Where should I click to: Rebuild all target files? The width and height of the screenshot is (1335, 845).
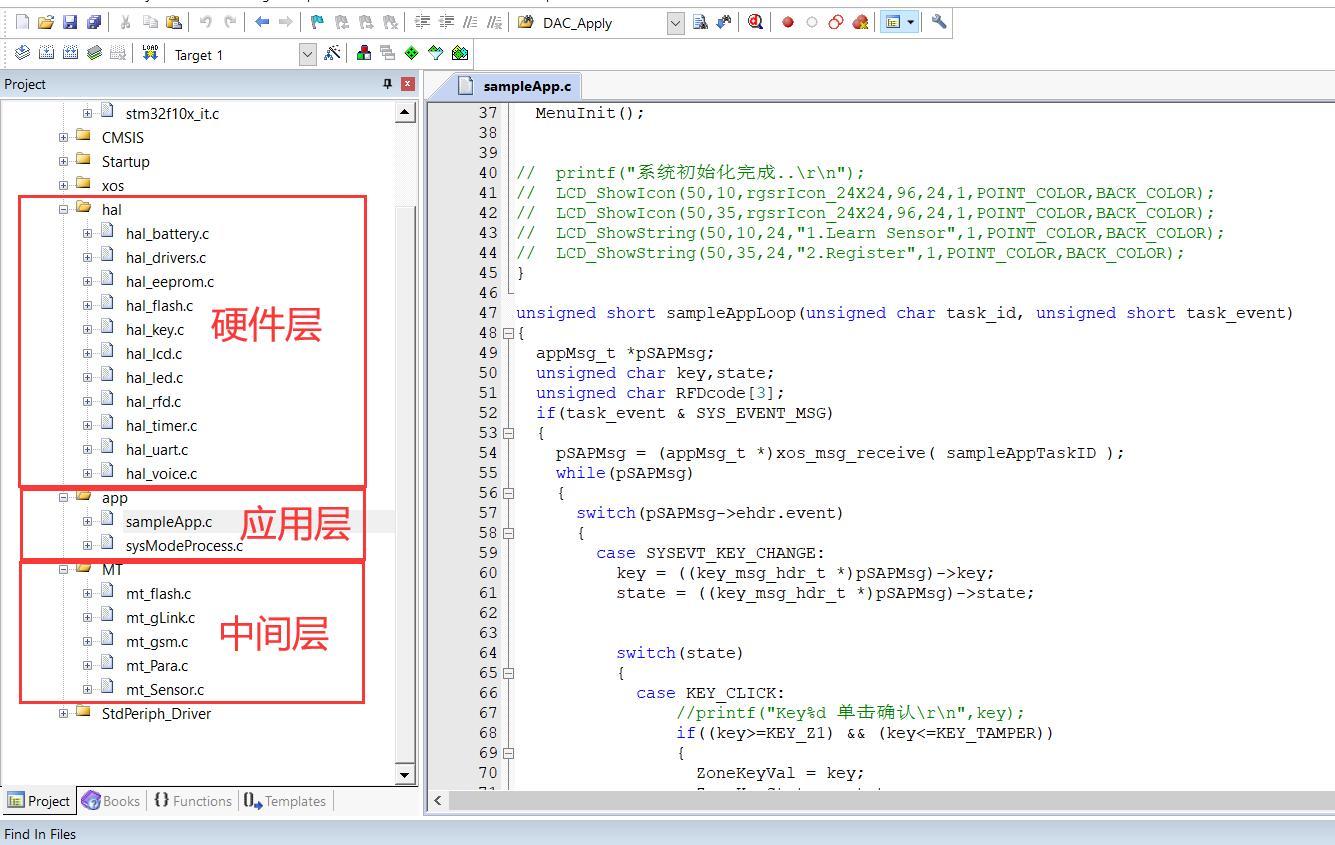pyautogui.click(x=70, y=53)
